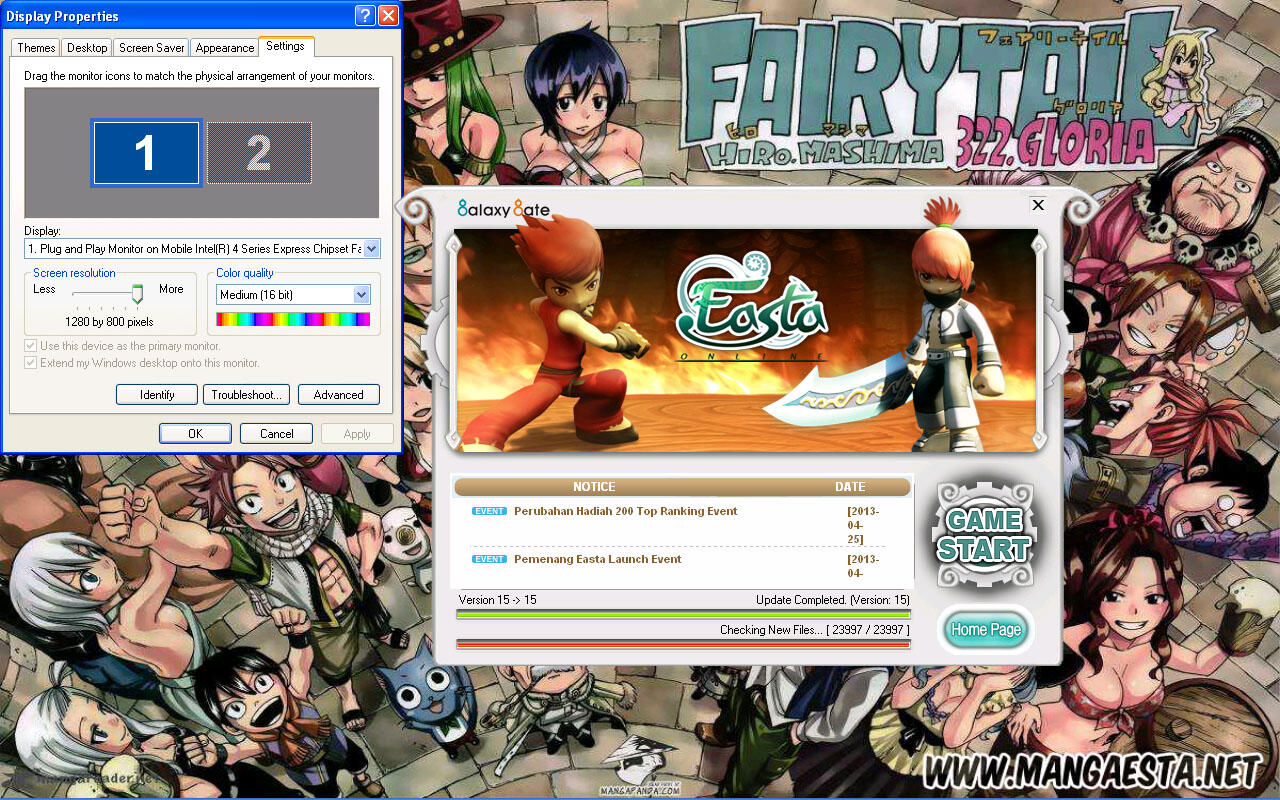Click the Settings tab
Viewport: 1280px width, 800px height.
[286, 46]
